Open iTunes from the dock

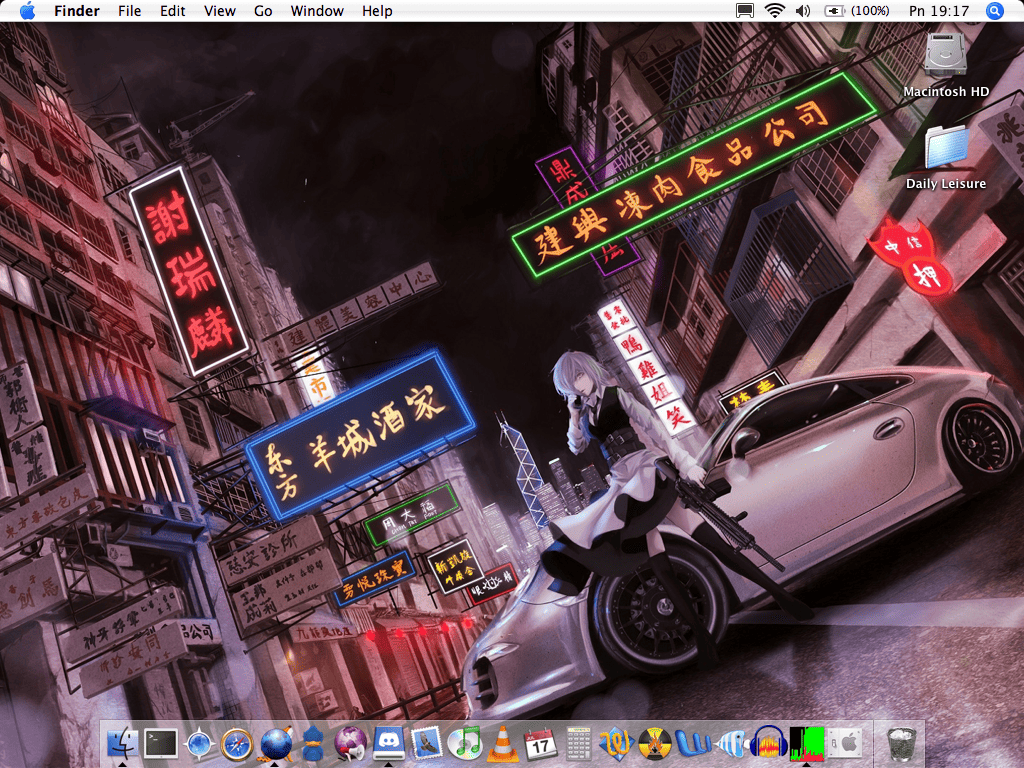click(464, 743)
